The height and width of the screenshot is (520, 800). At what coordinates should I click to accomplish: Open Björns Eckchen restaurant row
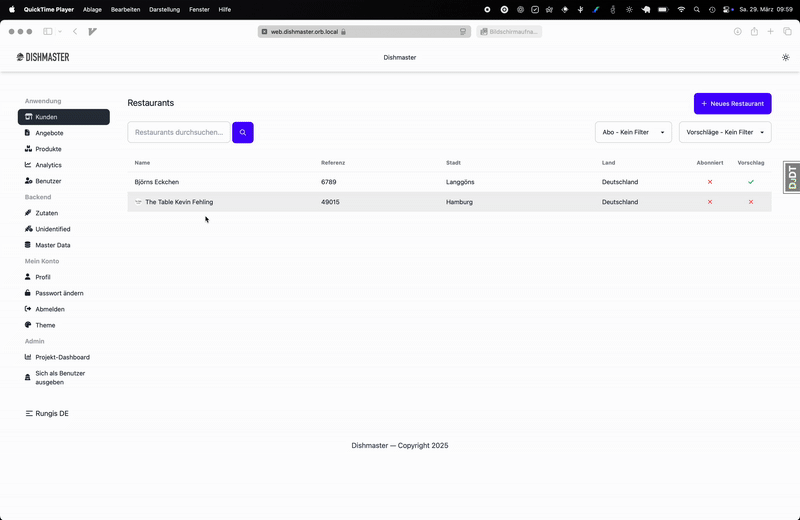[x=157, y=182]
